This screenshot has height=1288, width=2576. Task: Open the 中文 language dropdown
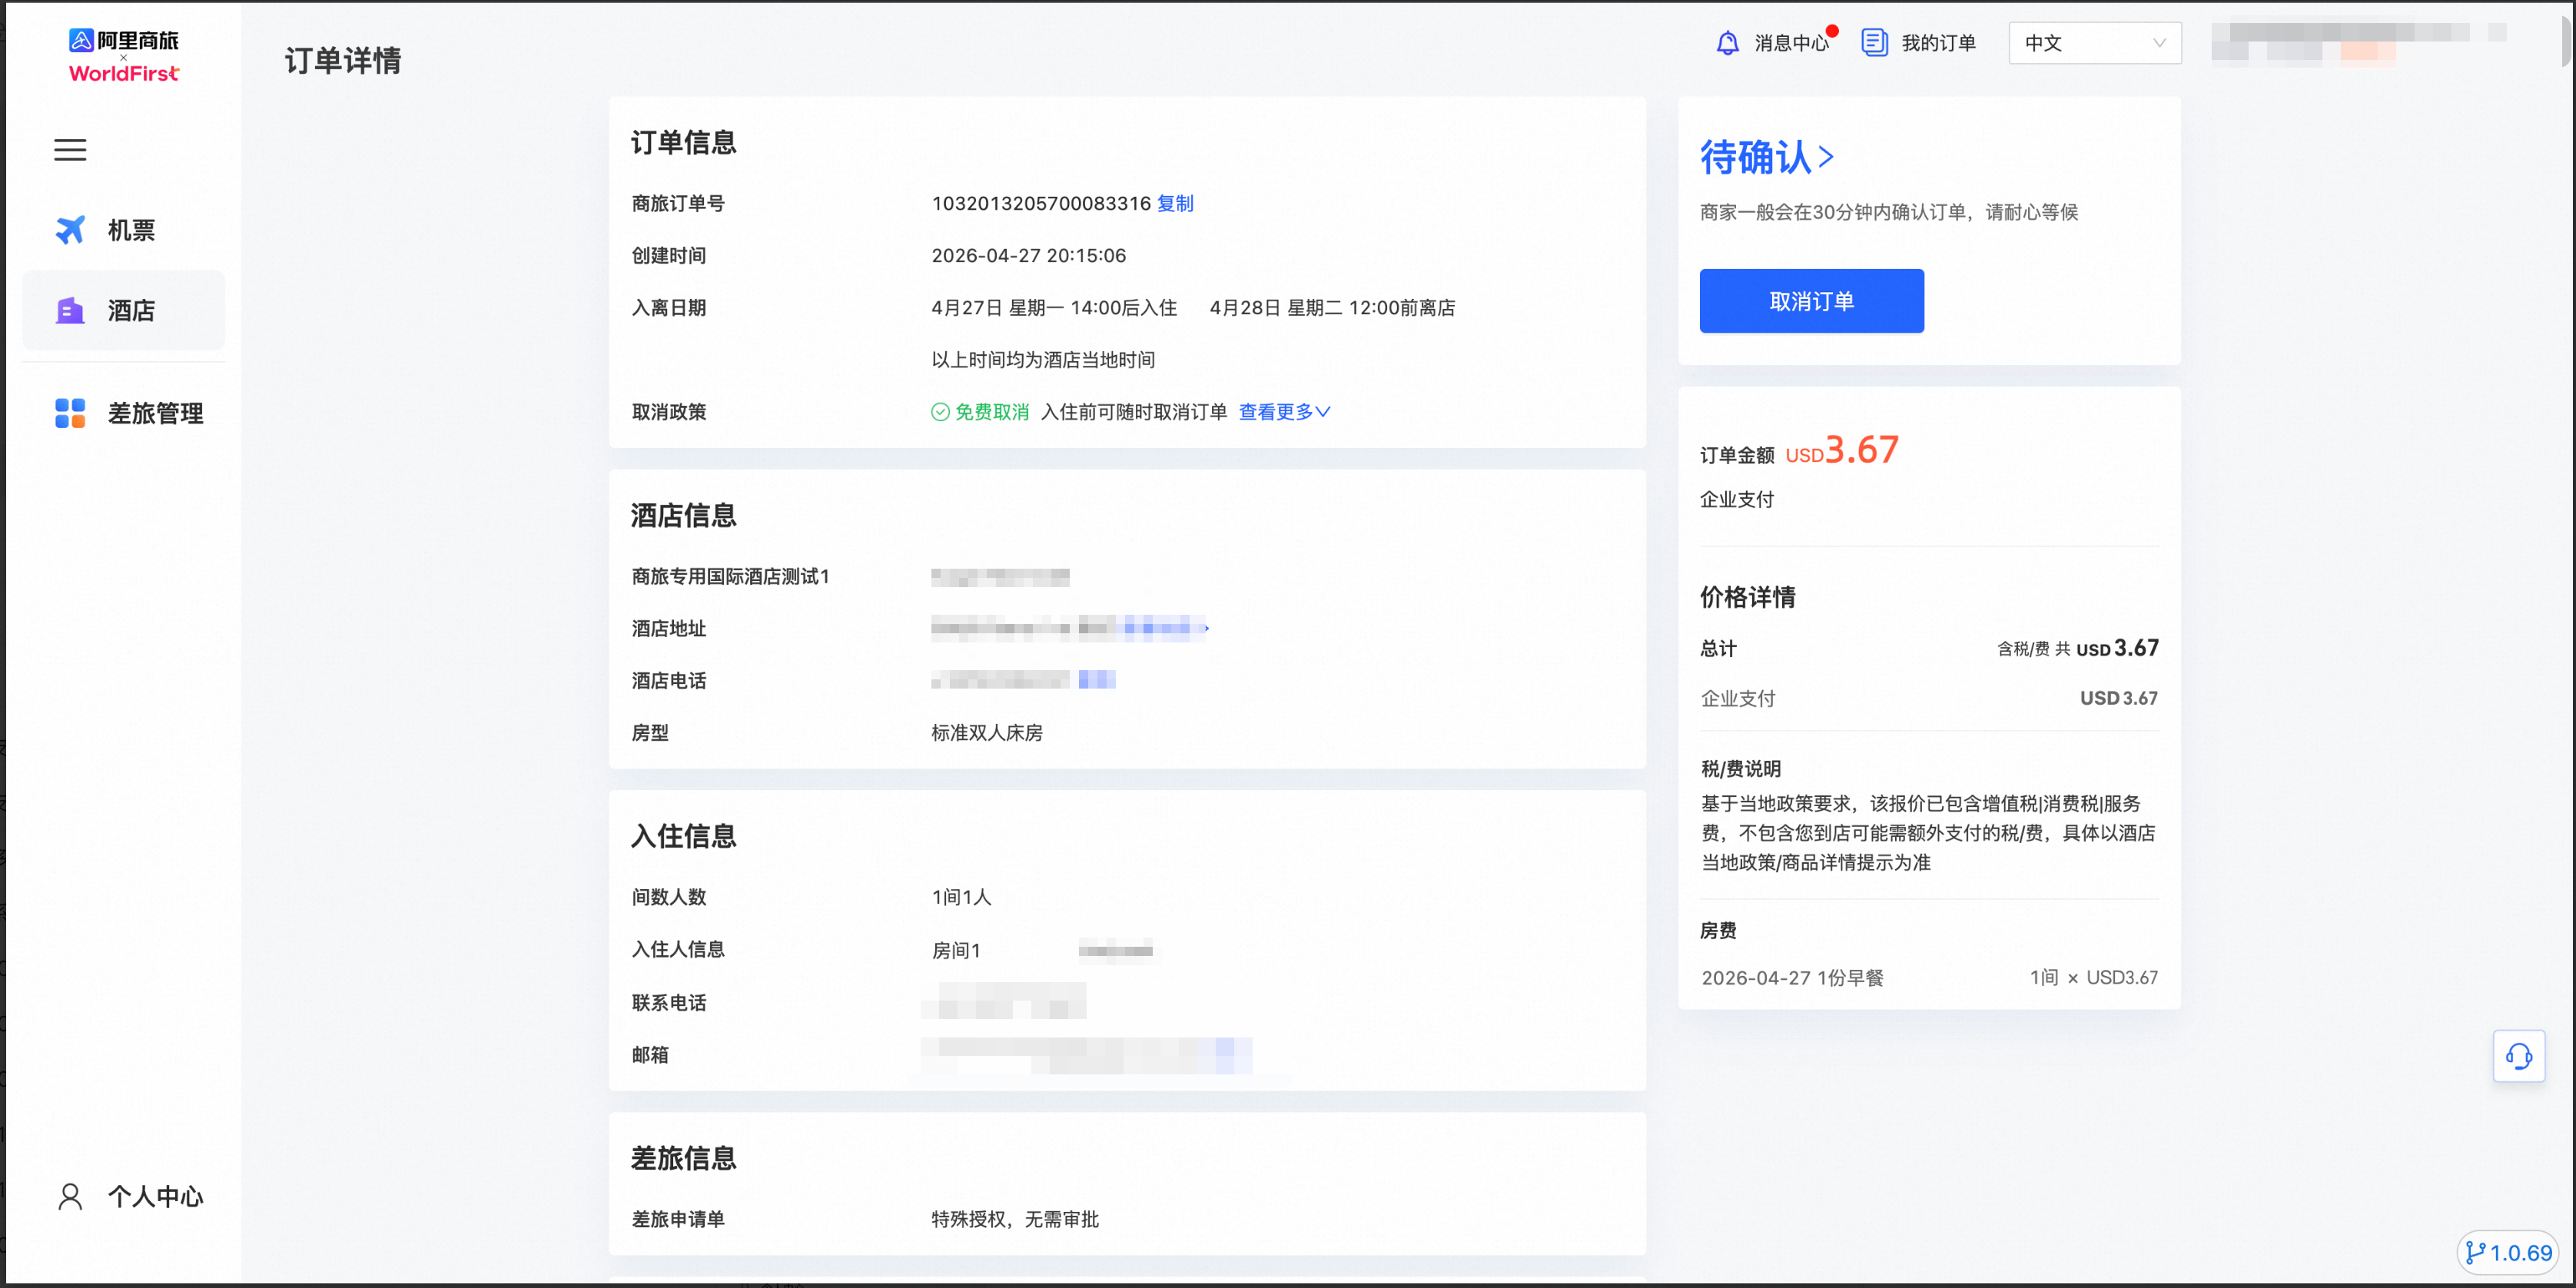pyautogui.click(x=2094, y=43)
